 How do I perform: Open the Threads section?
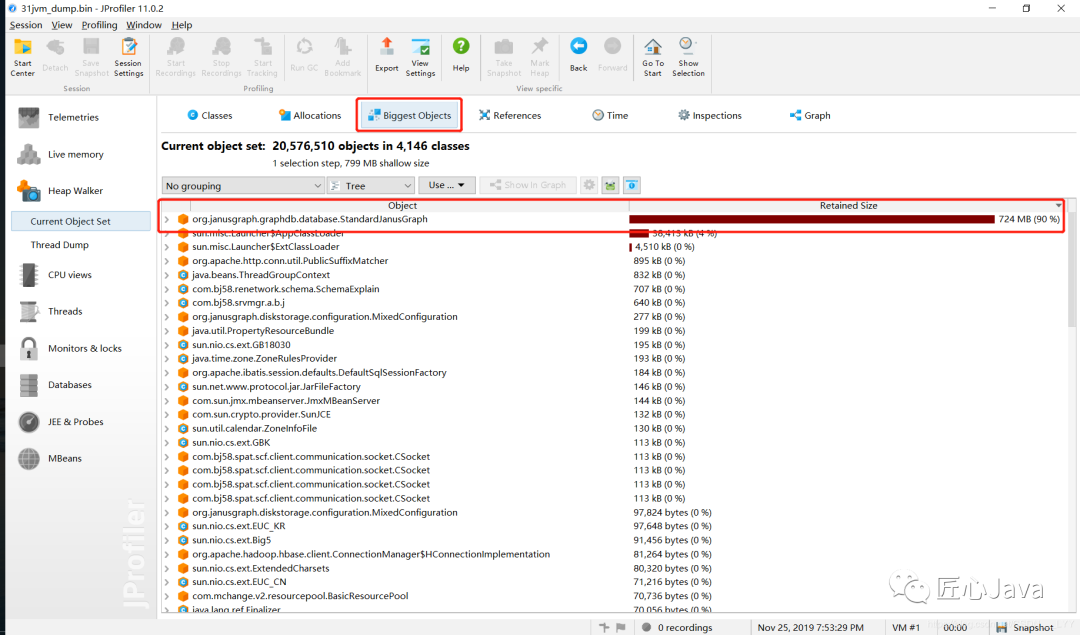point(79,311)
